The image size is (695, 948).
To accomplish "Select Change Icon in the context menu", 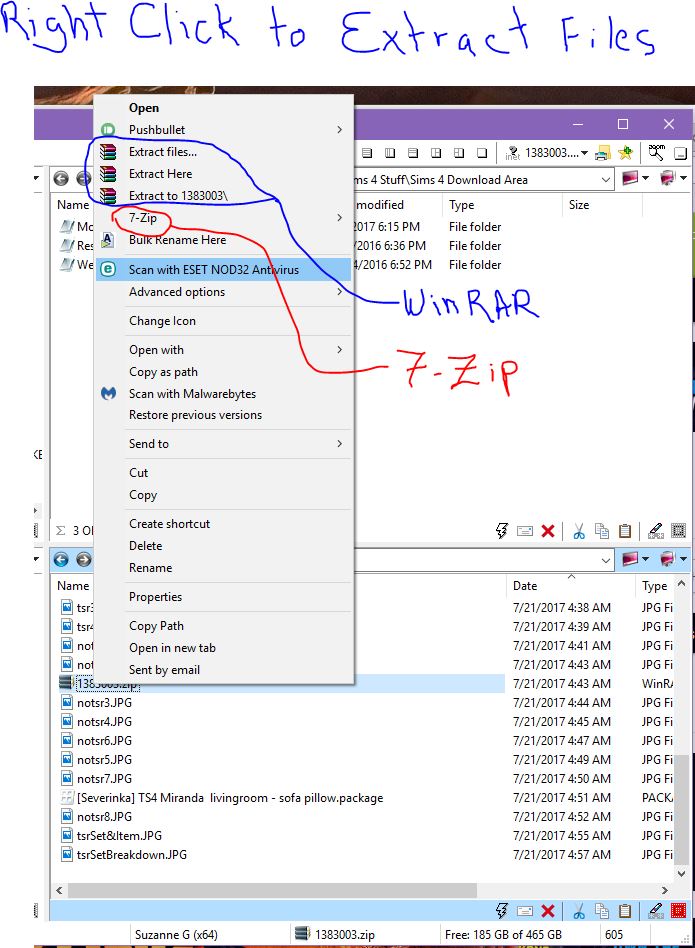I will [162, 321].
